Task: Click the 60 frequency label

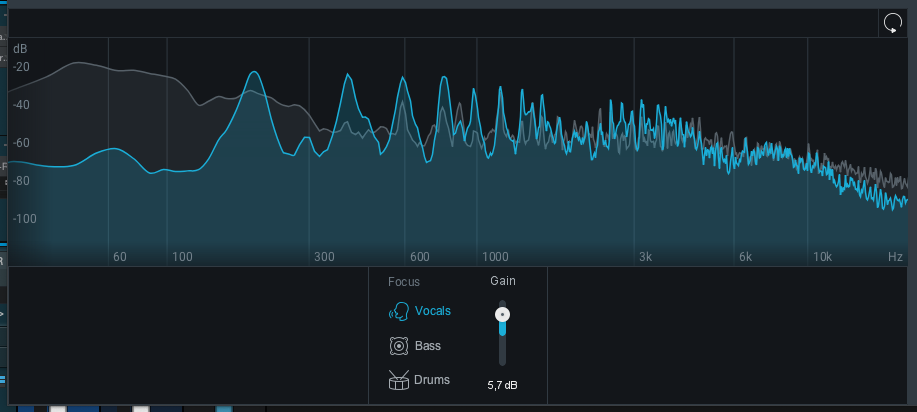Action: click(x=120, y=257)
